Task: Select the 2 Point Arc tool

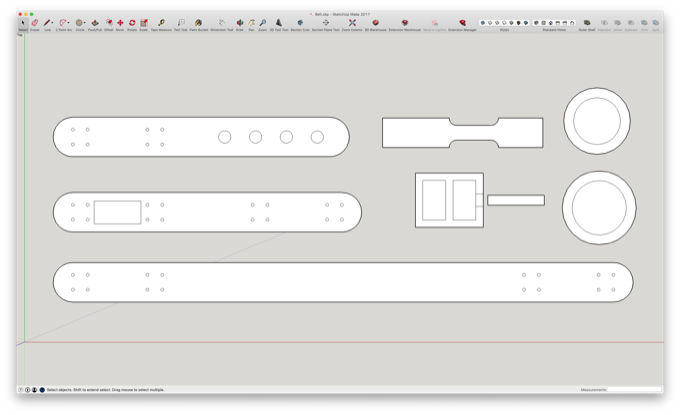Action: pyautogui.click(x=62, y=23)
